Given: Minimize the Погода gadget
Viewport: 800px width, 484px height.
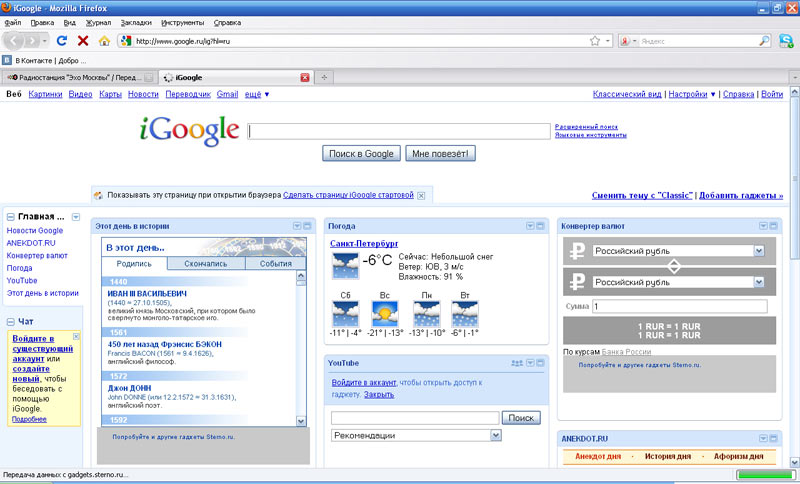Looking at the screenshot, I should click(540, 226).
